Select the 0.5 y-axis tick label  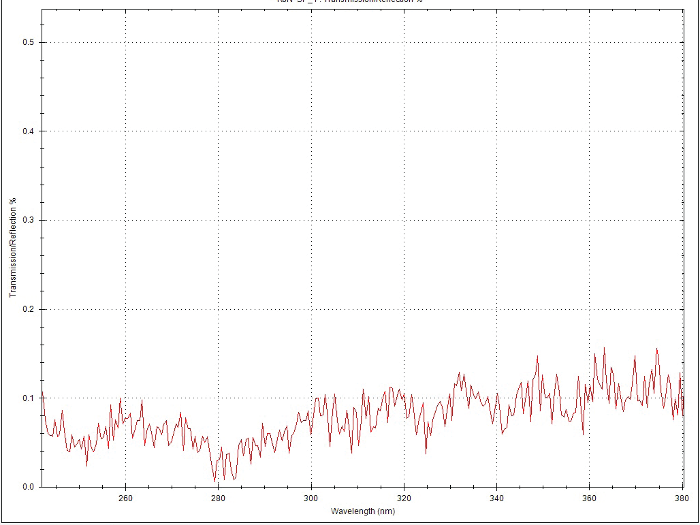29,42
